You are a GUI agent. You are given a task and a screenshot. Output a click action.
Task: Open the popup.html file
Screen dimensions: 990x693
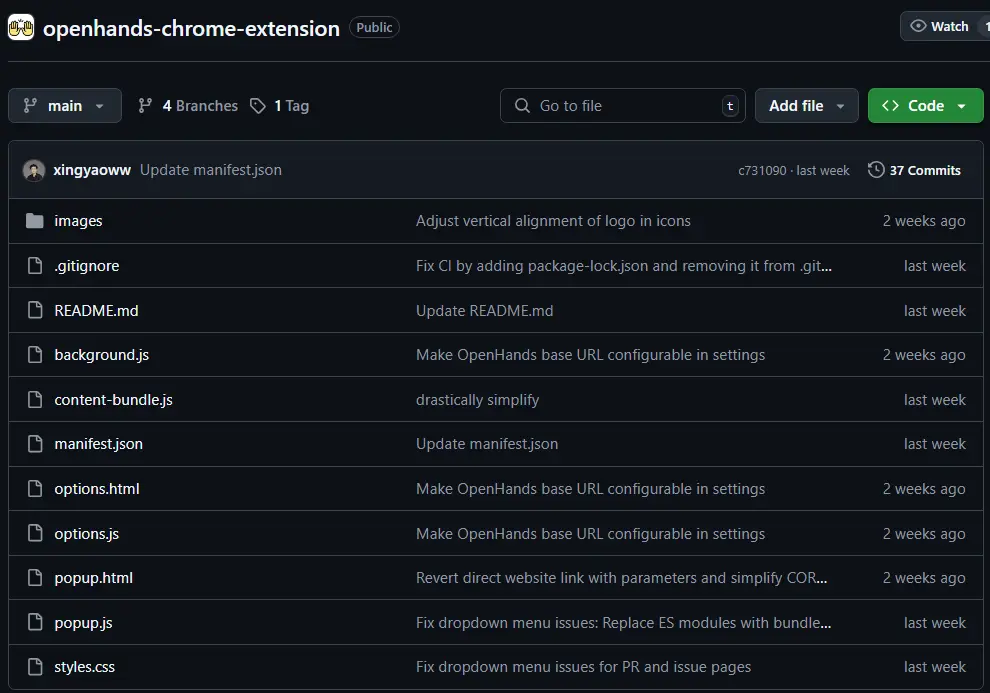(93, 578)
